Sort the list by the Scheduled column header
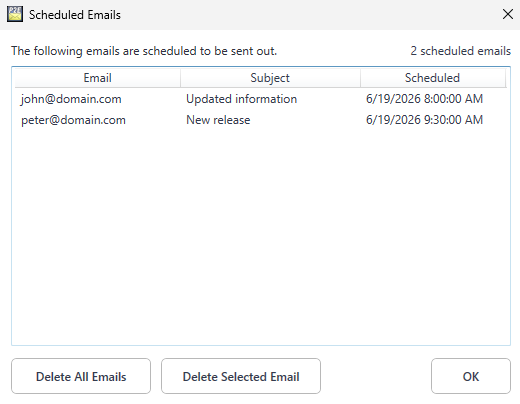The height and width of the screenshot is (404, 520). point(432,78)
